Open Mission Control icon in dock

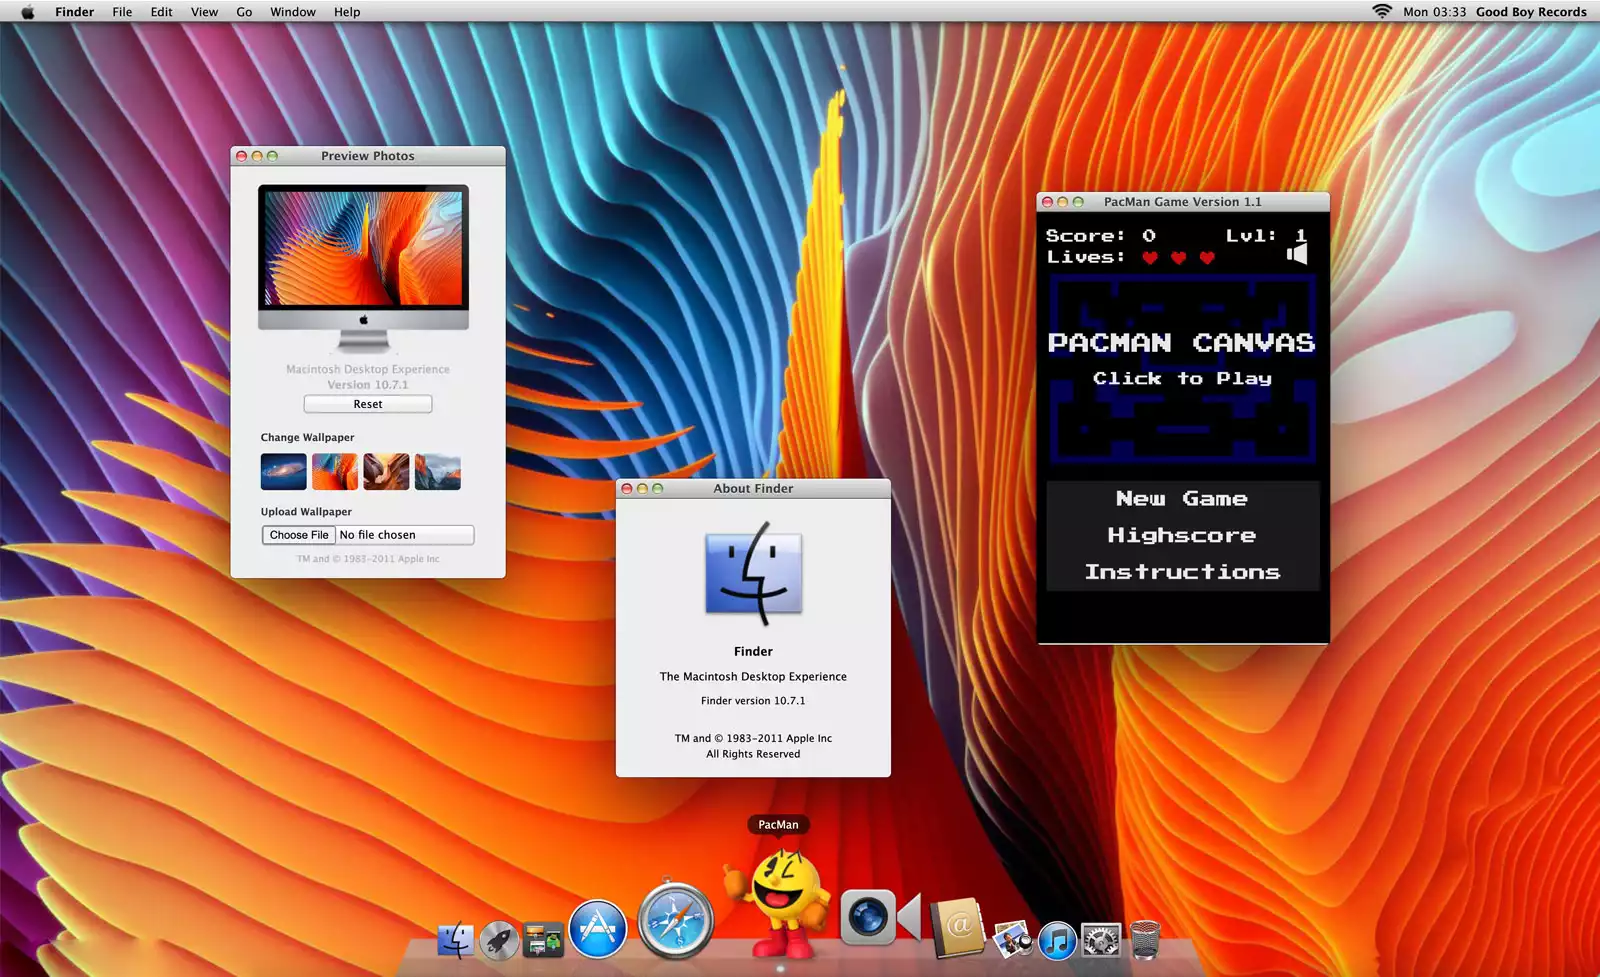coord(543,940)
